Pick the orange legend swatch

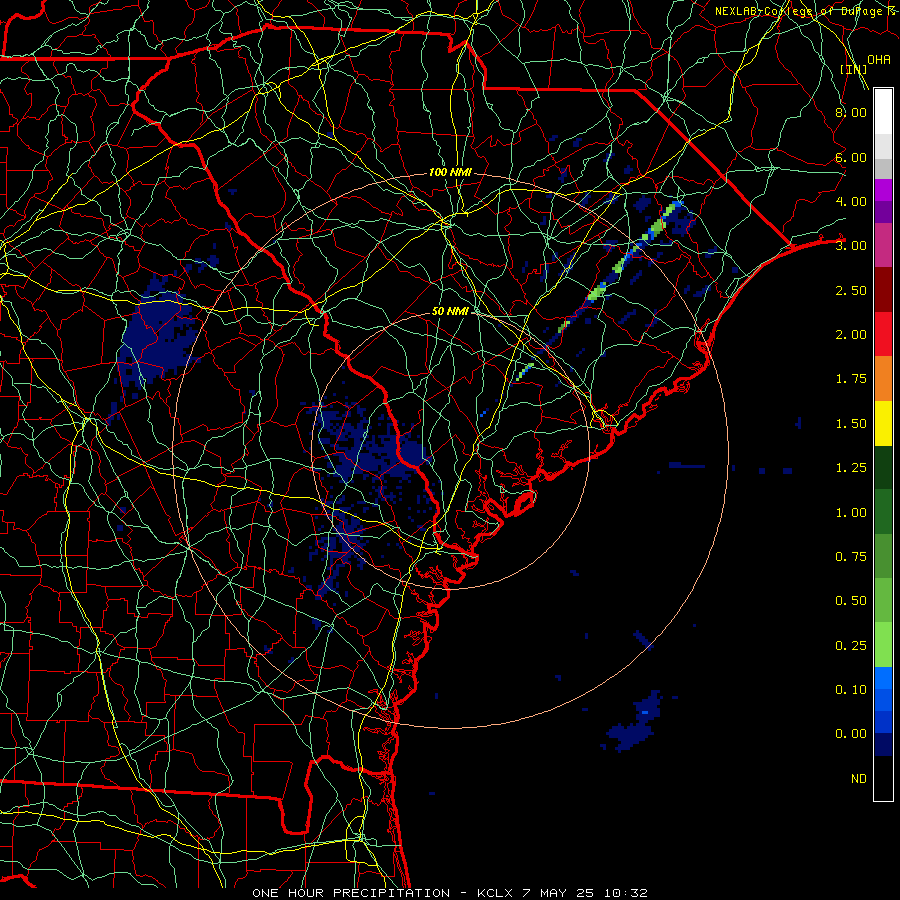click(x=883, y=379)
